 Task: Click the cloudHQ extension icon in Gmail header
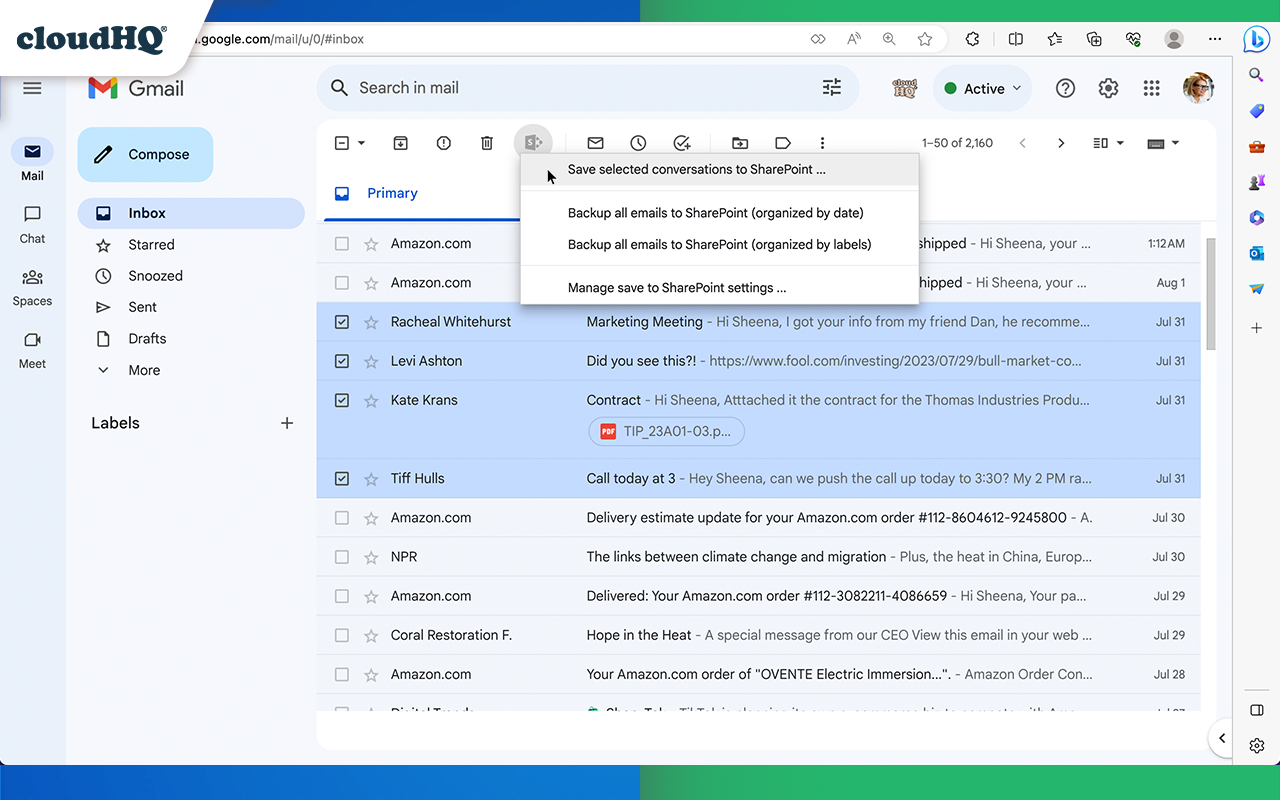point(905,88)
